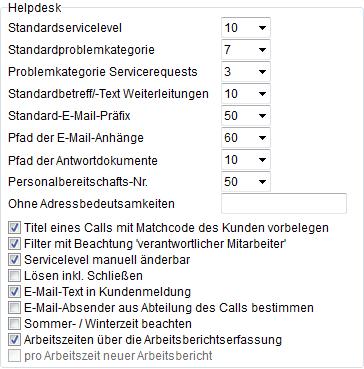Uncheck E-Mail-Text in Kundenmeldung

(x=15, y=292)
